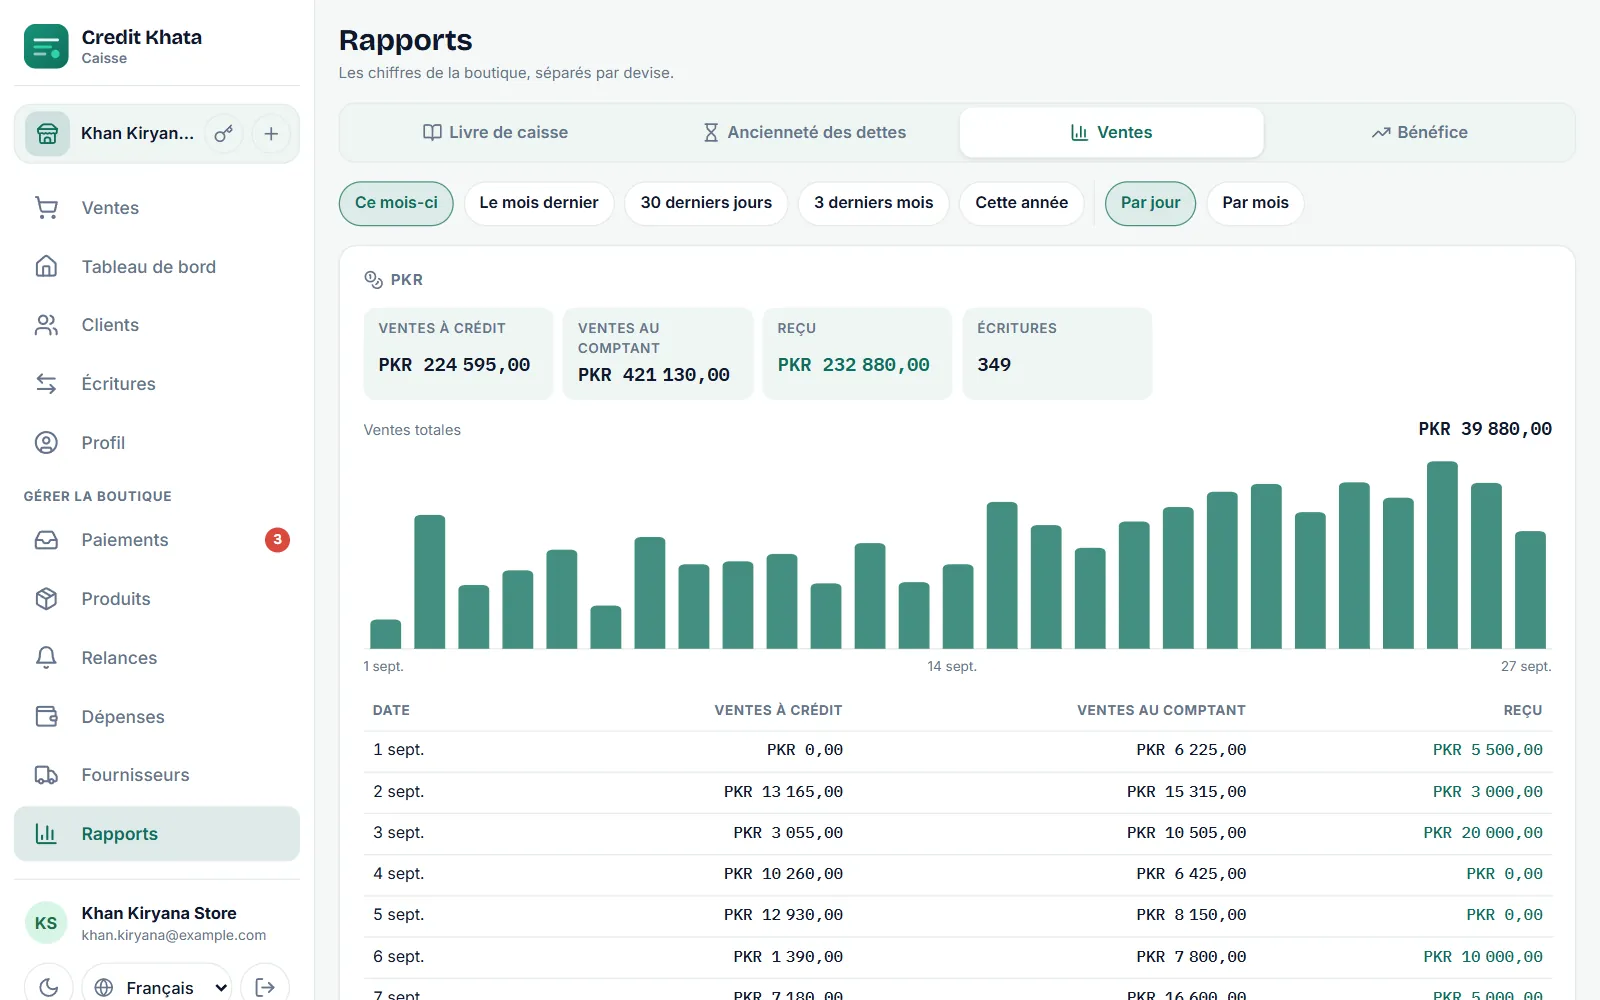Screen dimensions: 1600x1000
Task: Select the Ventes report tab
Action: (x=1112, y=132)
